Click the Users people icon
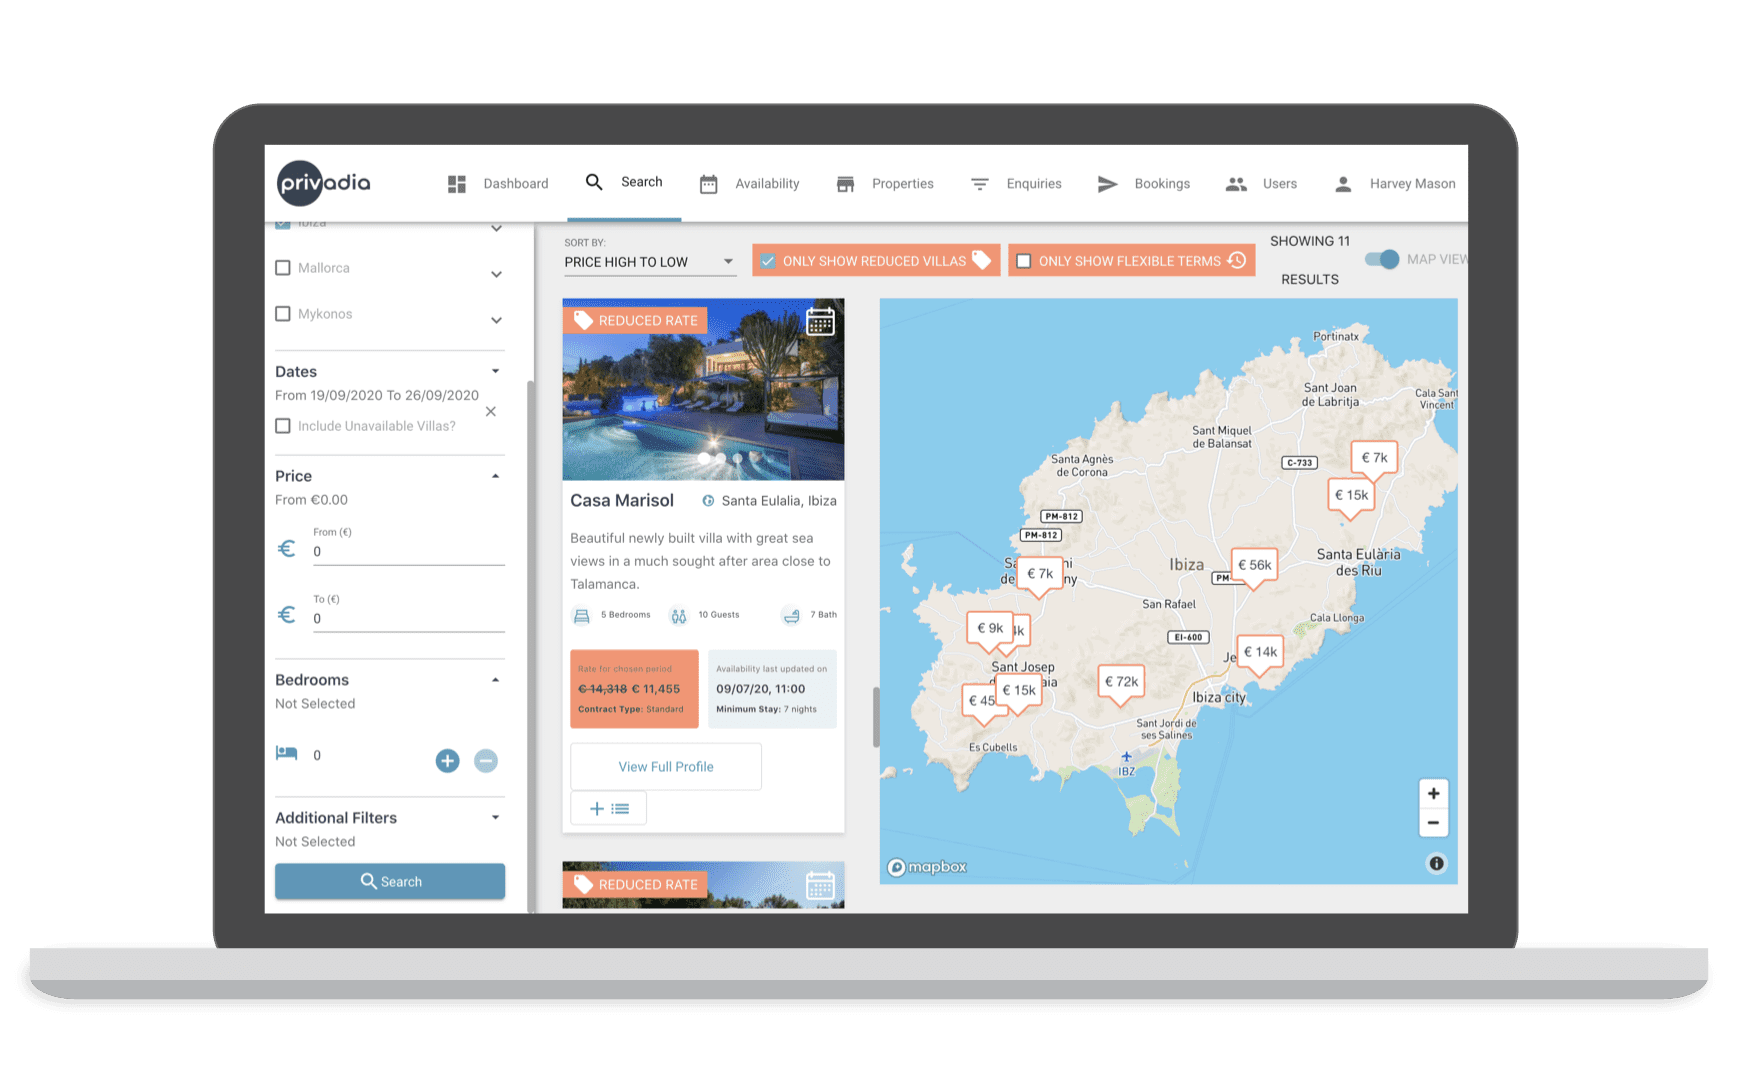The width and height of the screenshot is (1737, 1080). (1236, 184)
